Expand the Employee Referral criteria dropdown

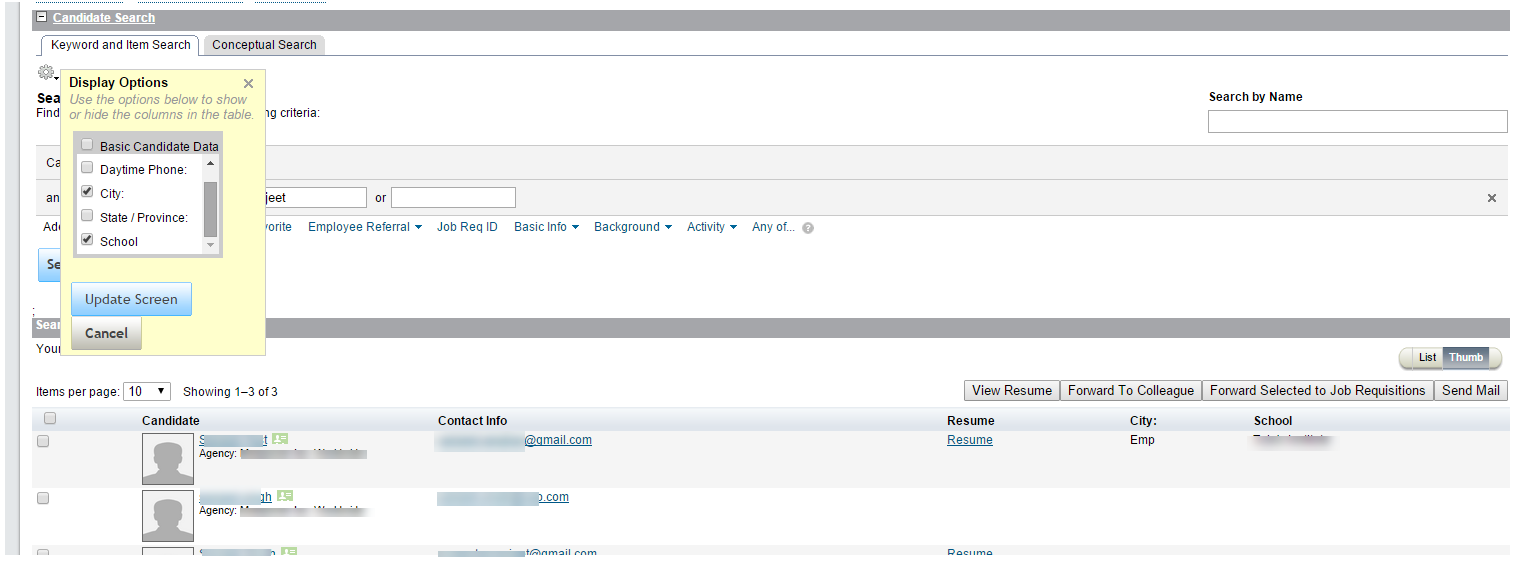click(365, 227)
